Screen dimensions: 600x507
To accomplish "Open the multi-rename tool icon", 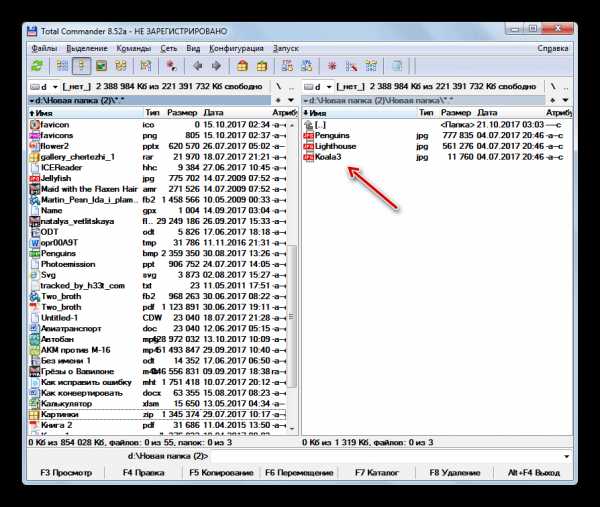I will [351, 66].
